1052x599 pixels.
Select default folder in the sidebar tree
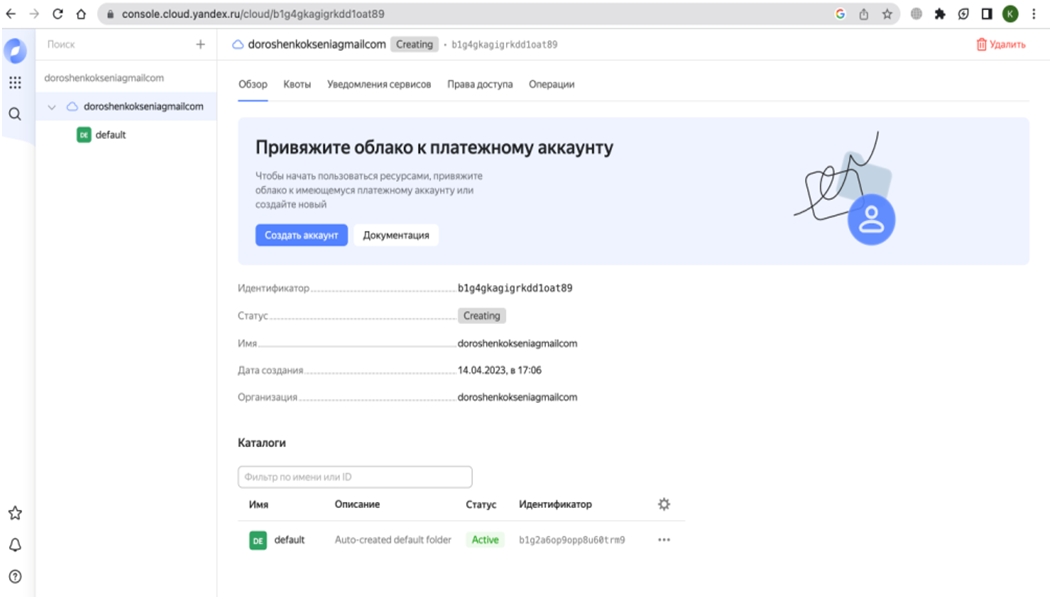click(x=110, y=135)
